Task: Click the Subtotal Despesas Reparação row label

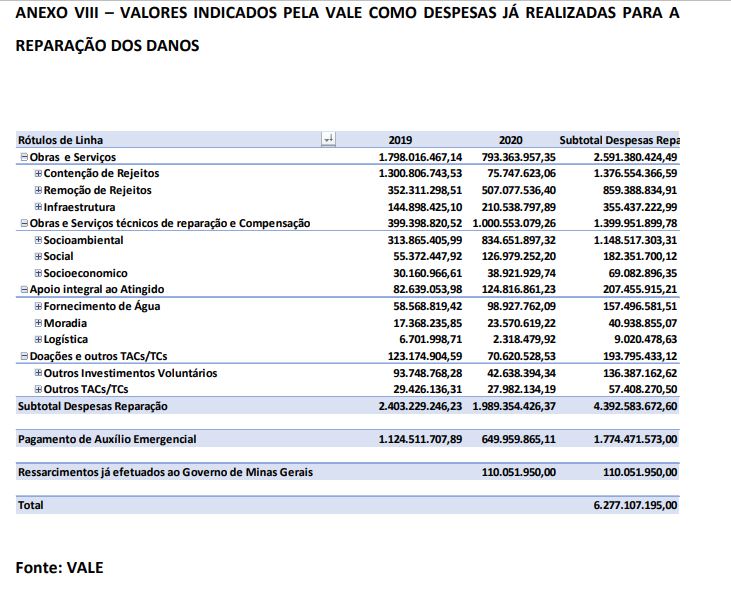Action: 92,406
